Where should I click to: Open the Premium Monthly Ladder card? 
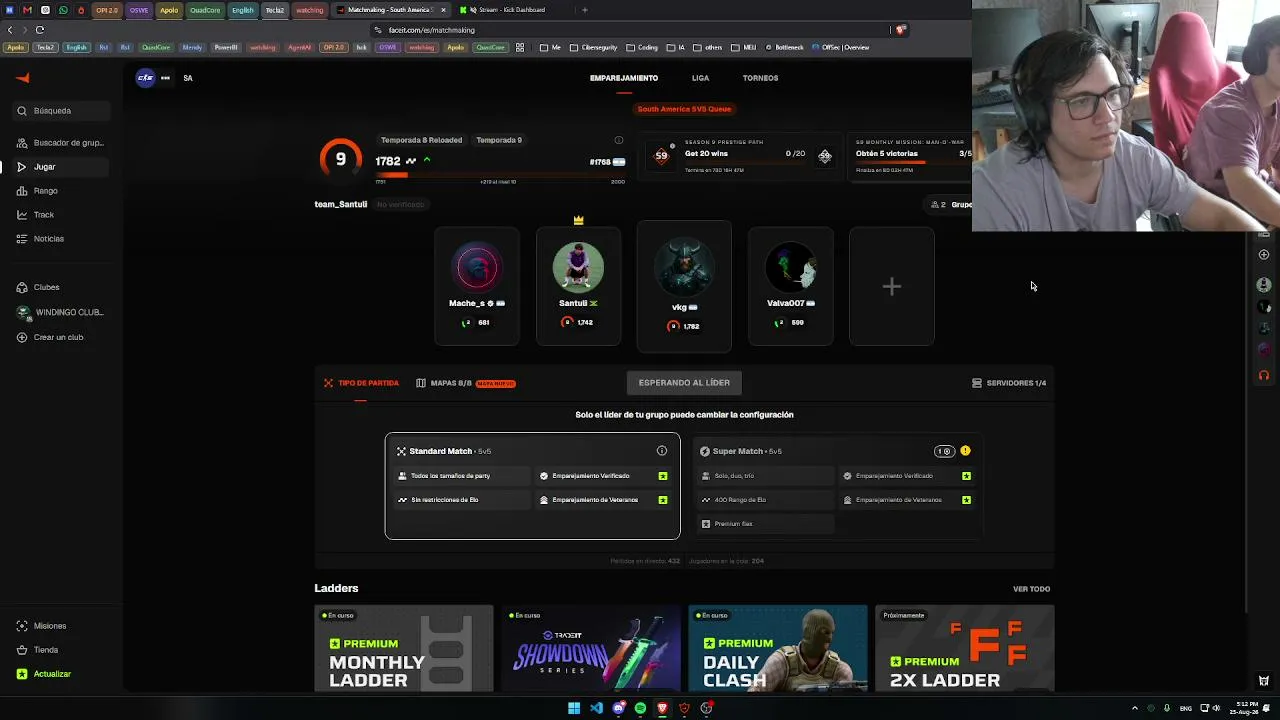click(x=404, y=648)
